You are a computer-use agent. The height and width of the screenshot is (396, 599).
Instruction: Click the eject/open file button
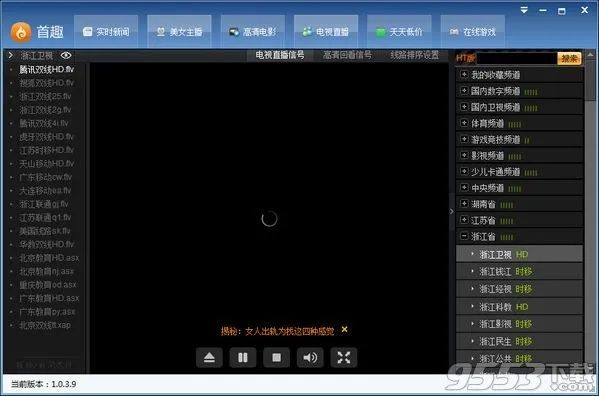coord(209,358)
